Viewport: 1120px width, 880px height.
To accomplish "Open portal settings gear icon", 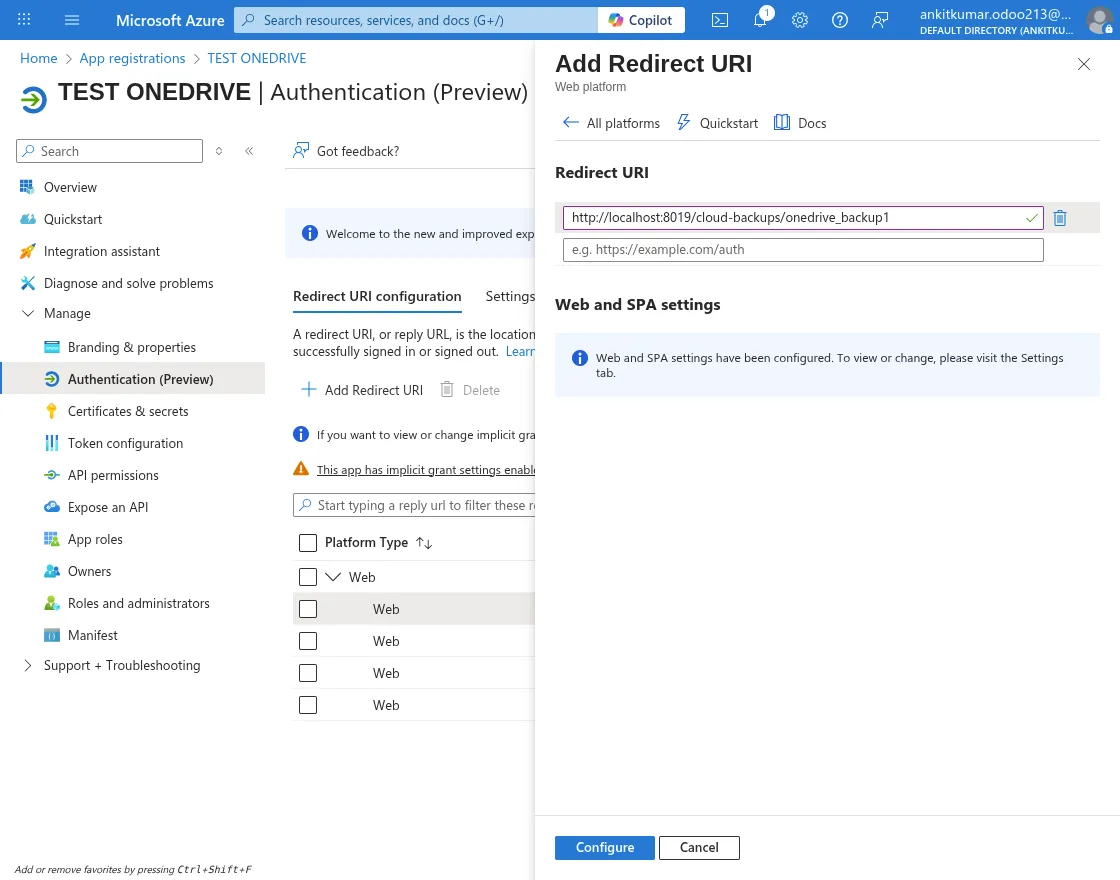I will 800,20.
